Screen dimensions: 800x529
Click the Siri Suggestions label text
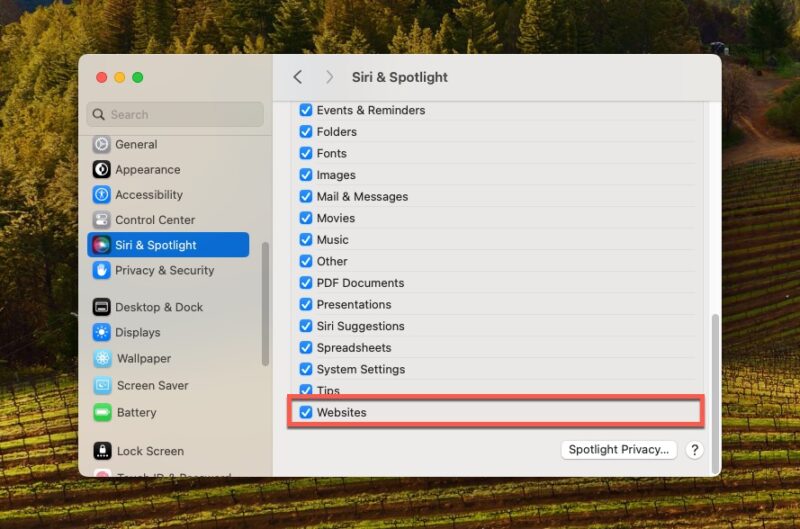pos(360,326)
